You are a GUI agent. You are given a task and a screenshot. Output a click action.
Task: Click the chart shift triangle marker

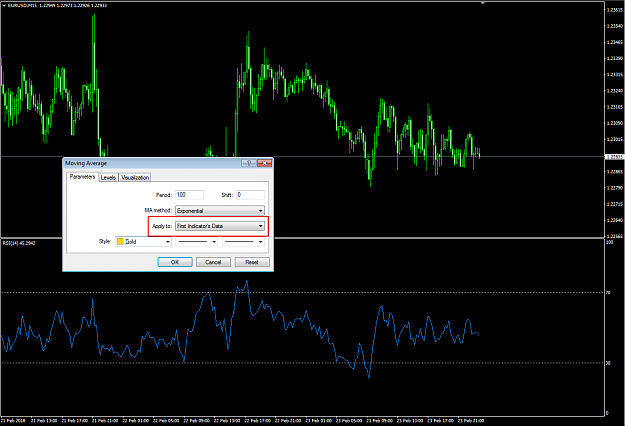[x=483, y=2]
